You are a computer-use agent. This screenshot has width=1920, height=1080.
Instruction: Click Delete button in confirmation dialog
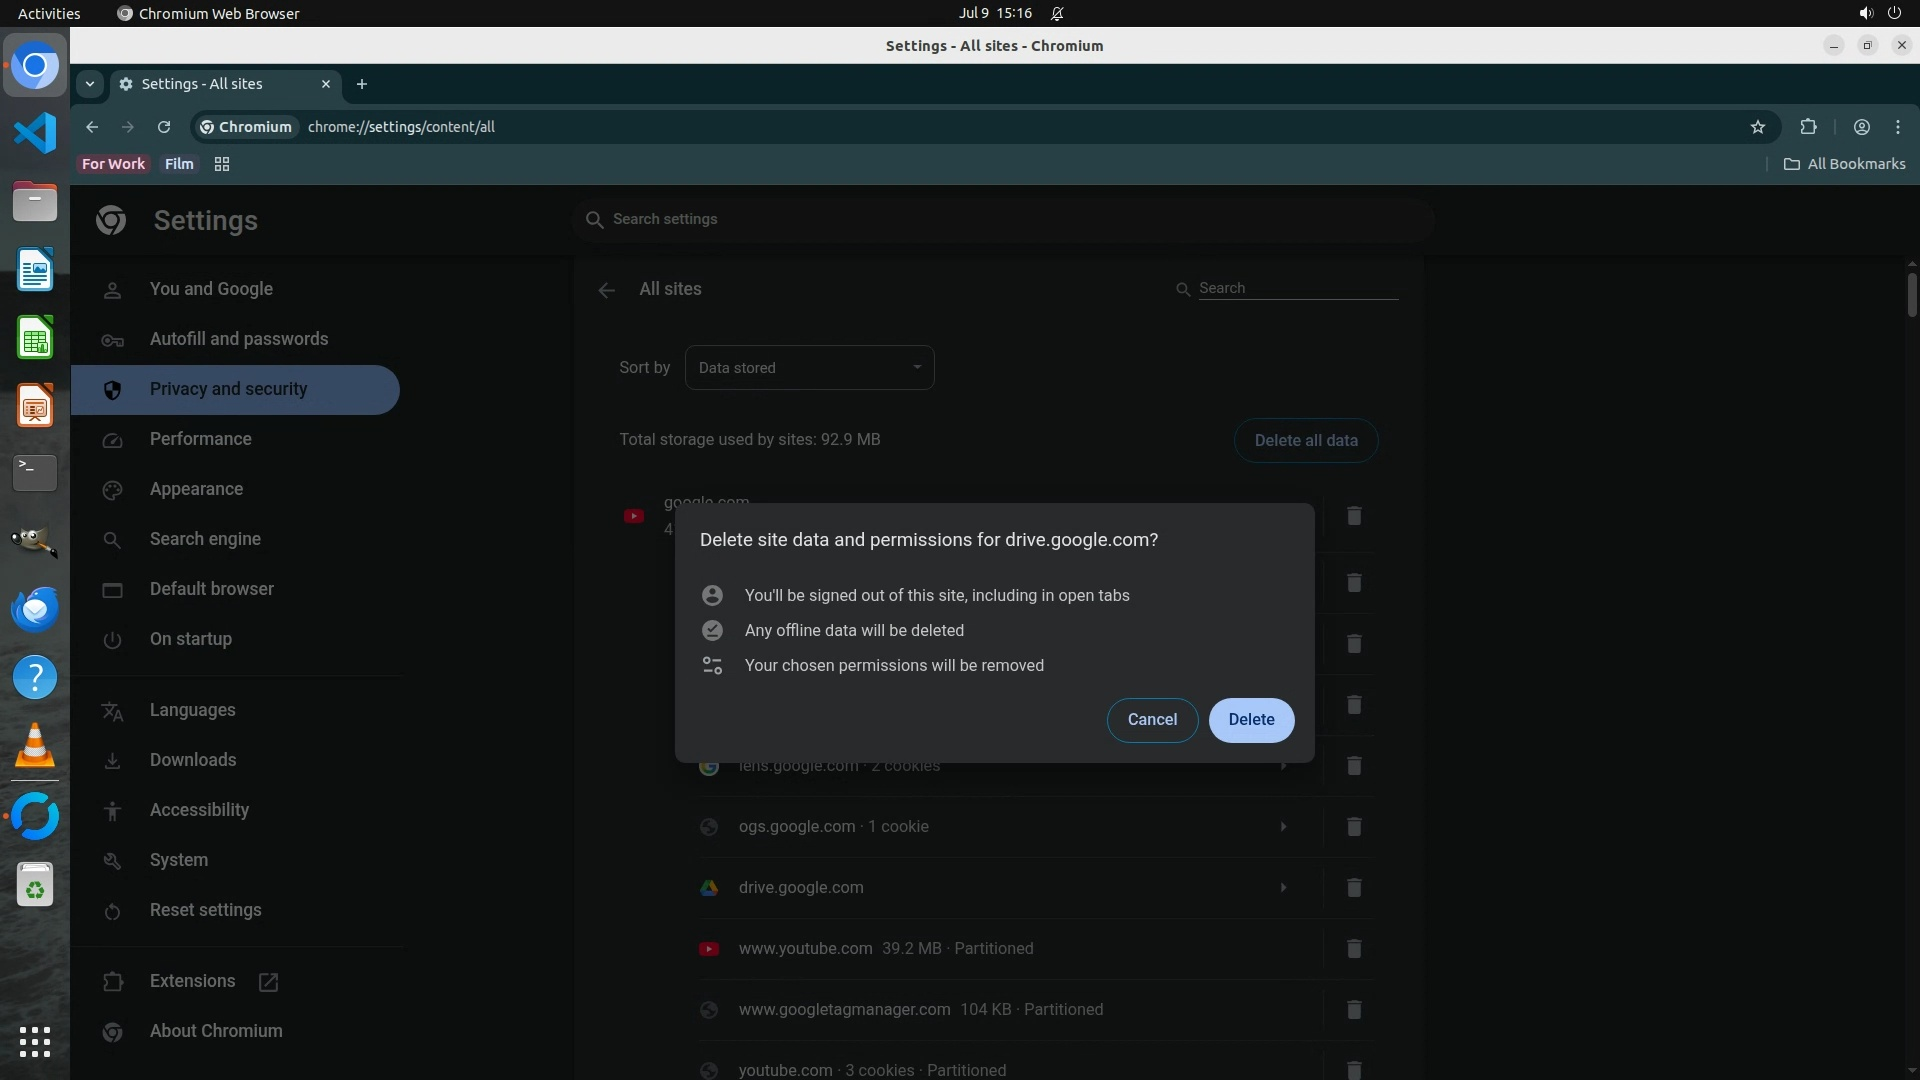pyautogui.click(x=1250, y=720)
